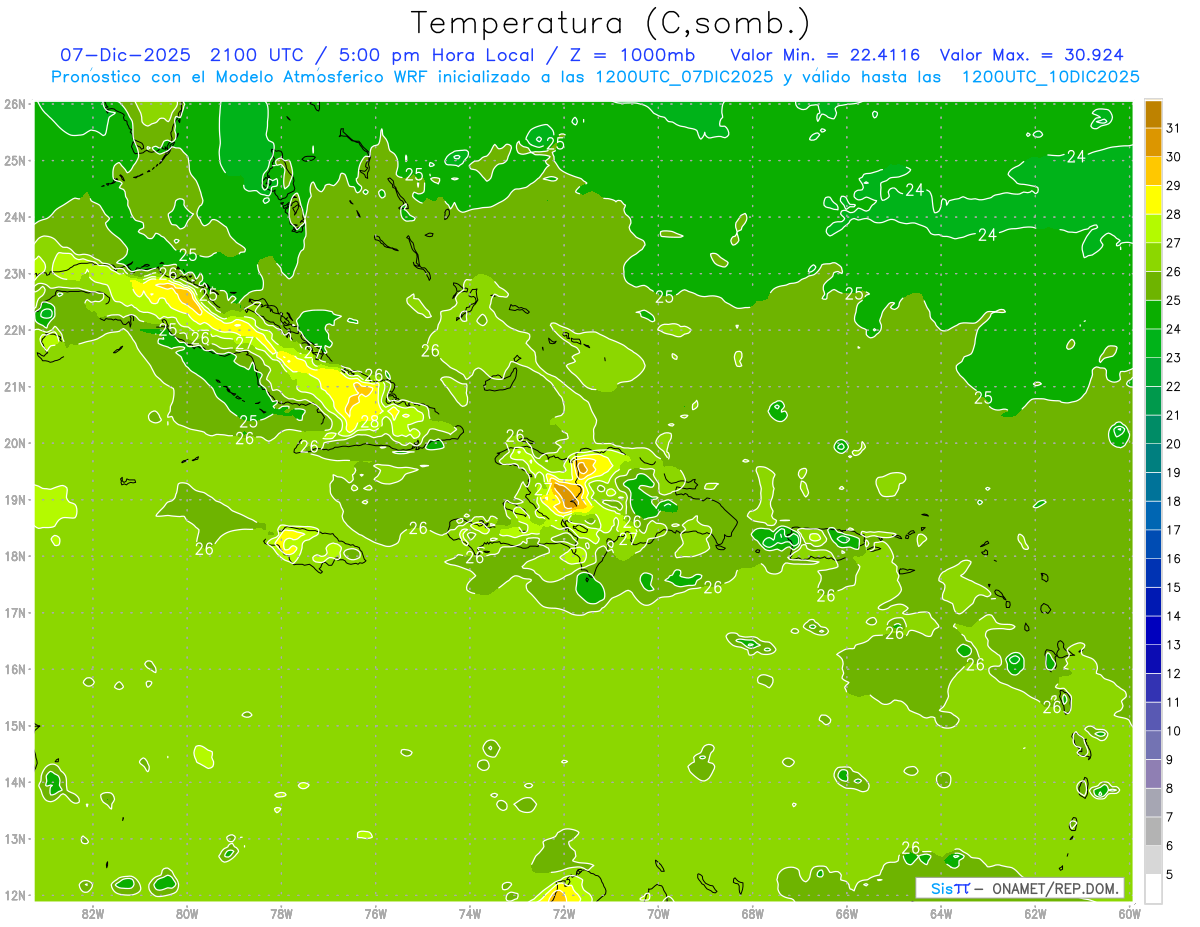Click latitude axis label '12N'

(x=15, y=895)
